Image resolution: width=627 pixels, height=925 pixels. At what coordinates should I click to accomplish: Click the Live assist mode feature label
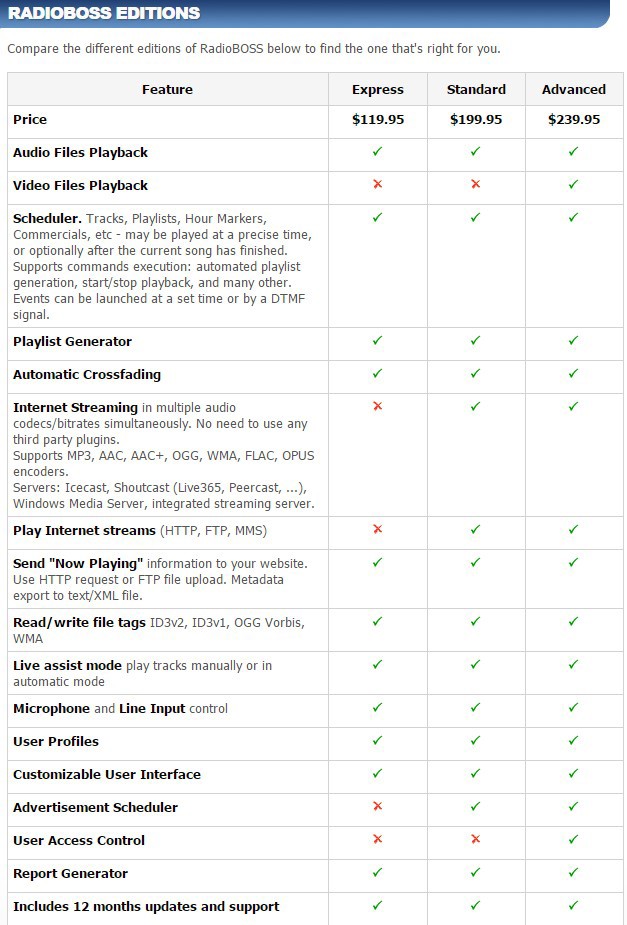point(67,665)
